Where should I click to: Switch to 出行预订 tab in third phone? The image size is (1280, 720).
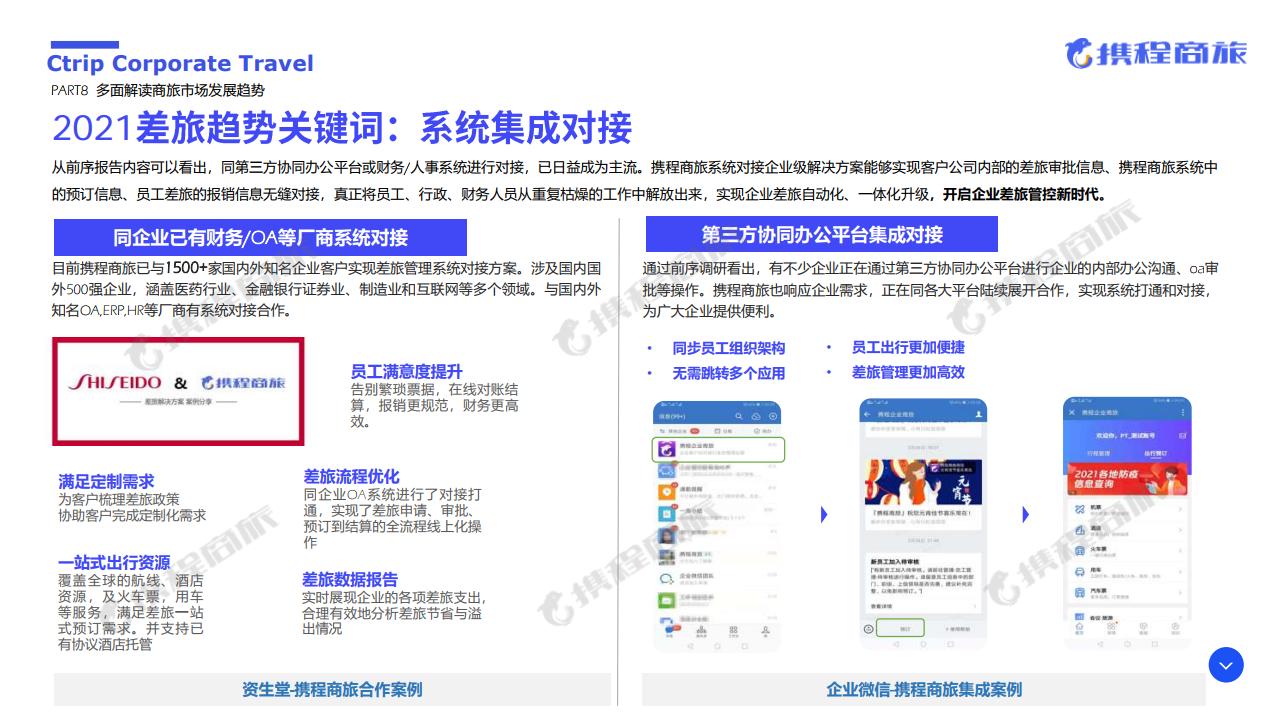coord(1156,453)
